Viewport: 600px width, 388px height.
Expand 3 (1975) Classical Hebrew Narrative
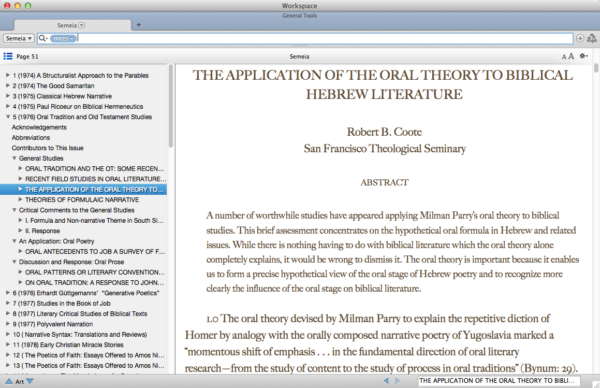(x=8, y=96)
